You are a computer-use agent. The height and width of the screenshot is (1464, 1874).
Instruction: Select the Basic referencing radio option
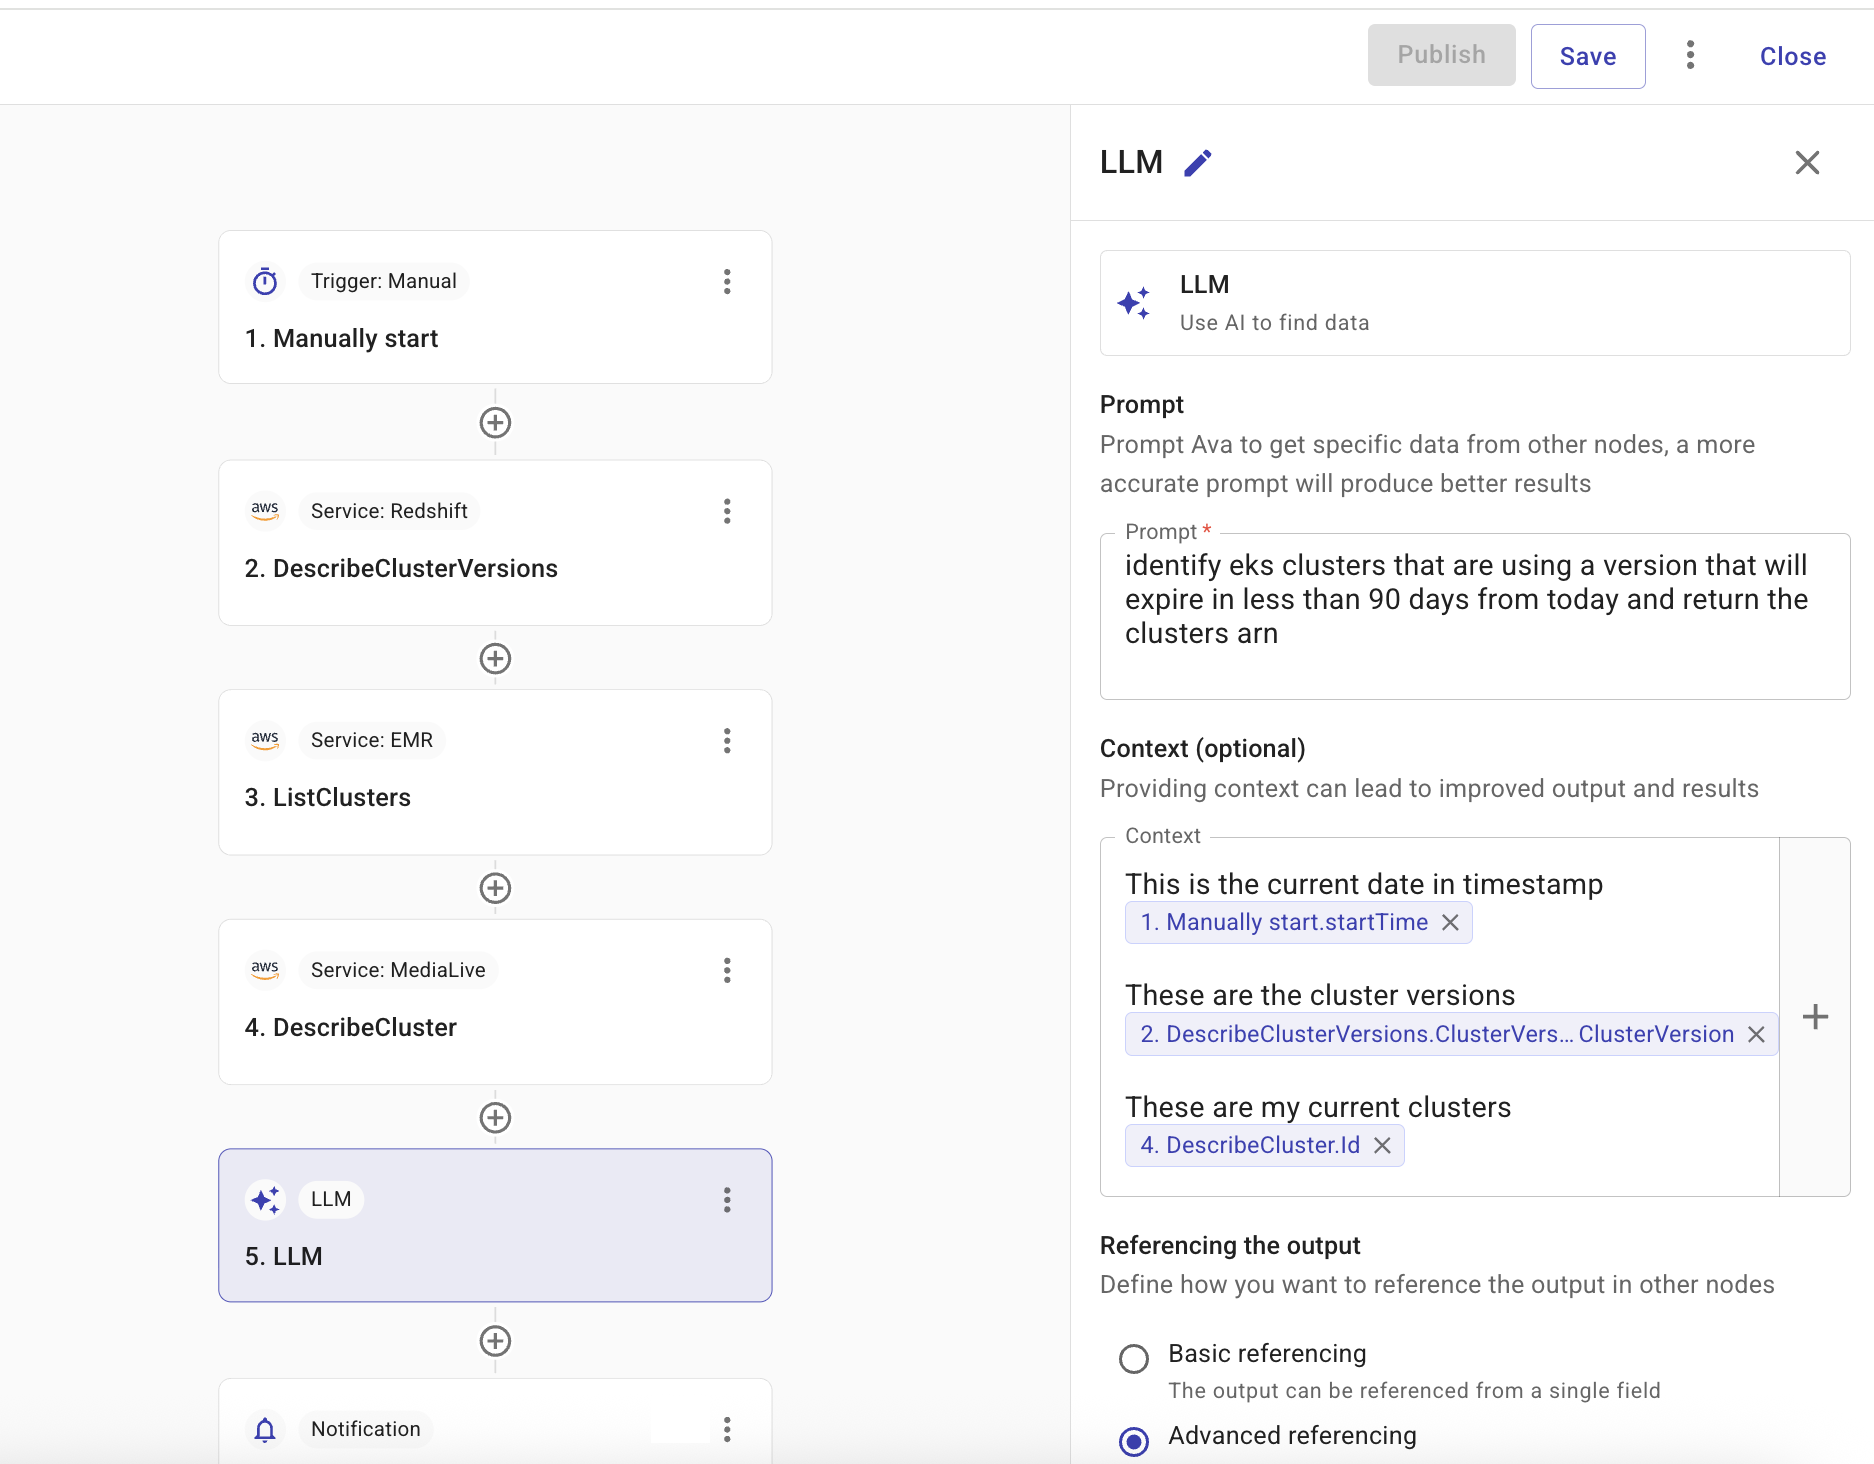point(1134,1359)
